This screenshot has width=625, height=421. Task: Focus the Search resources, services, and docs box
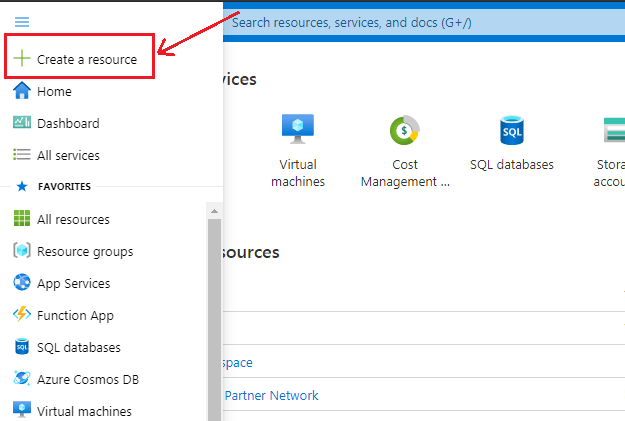424,22
